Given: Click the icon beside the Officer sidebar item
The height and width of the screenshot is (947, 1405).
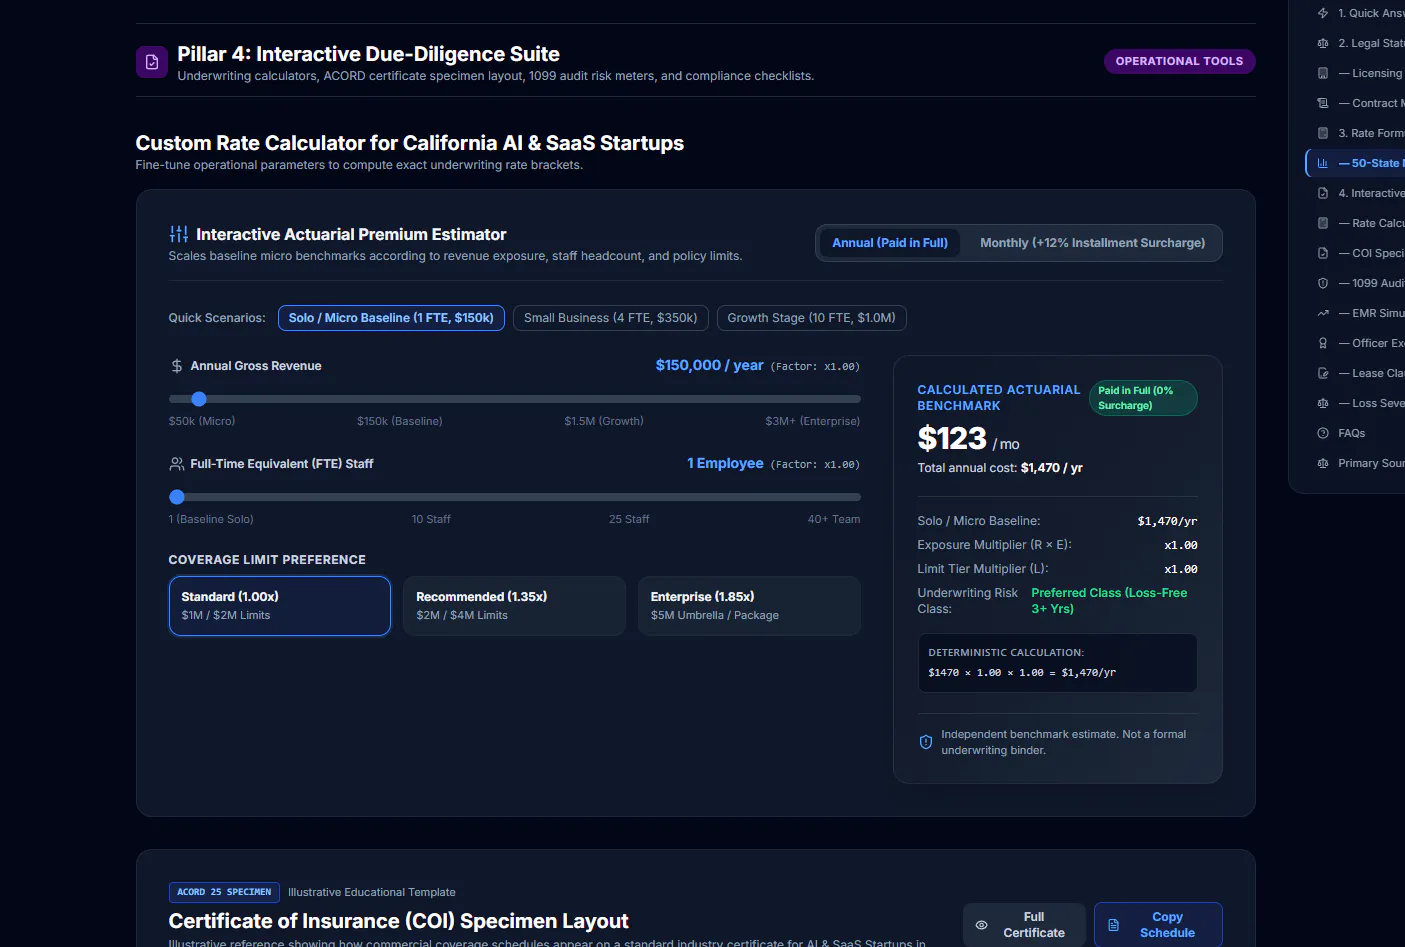Looking at the screenshot, I should click(1323, 343).
